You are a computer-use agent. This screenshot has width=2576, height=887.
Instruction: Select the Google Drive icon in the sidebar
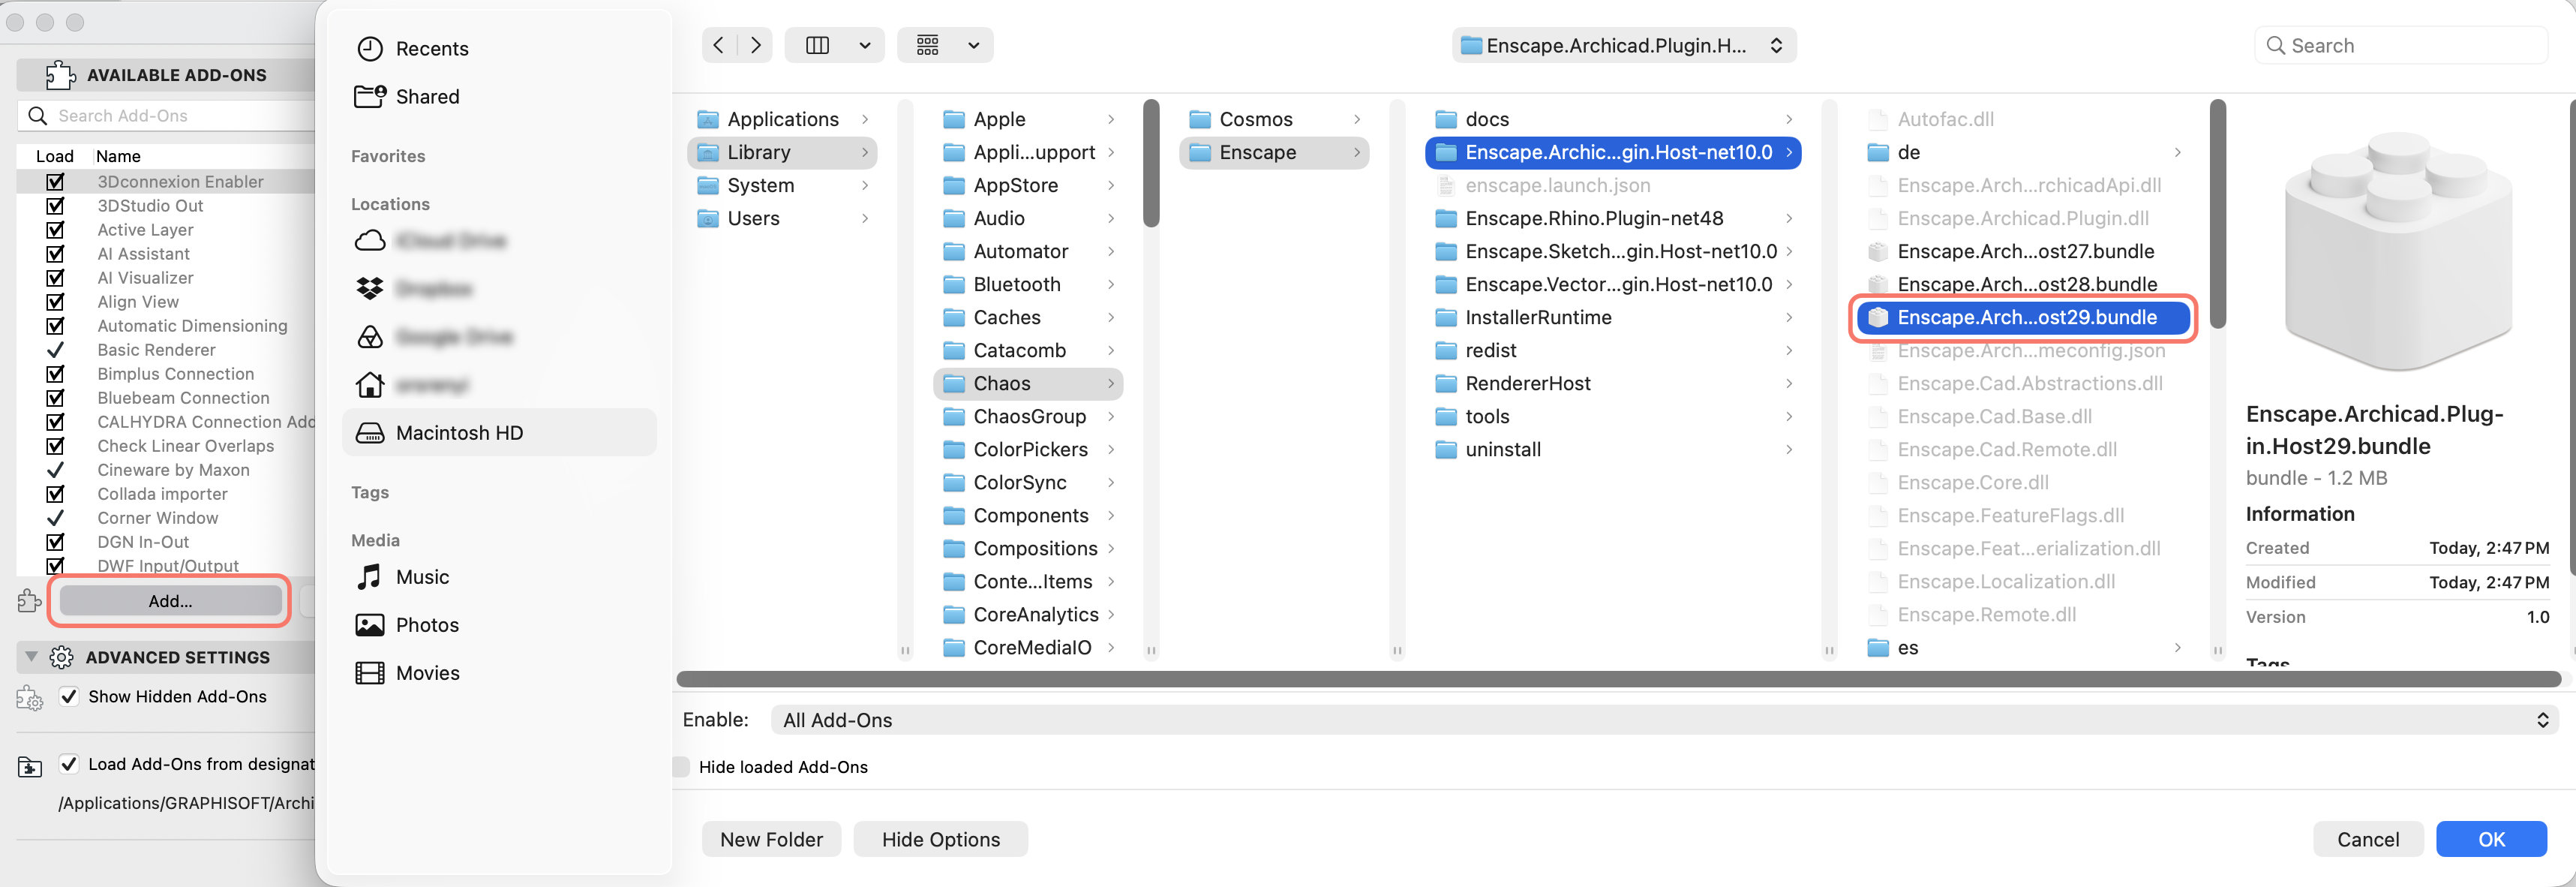click(x=370, y=337)
